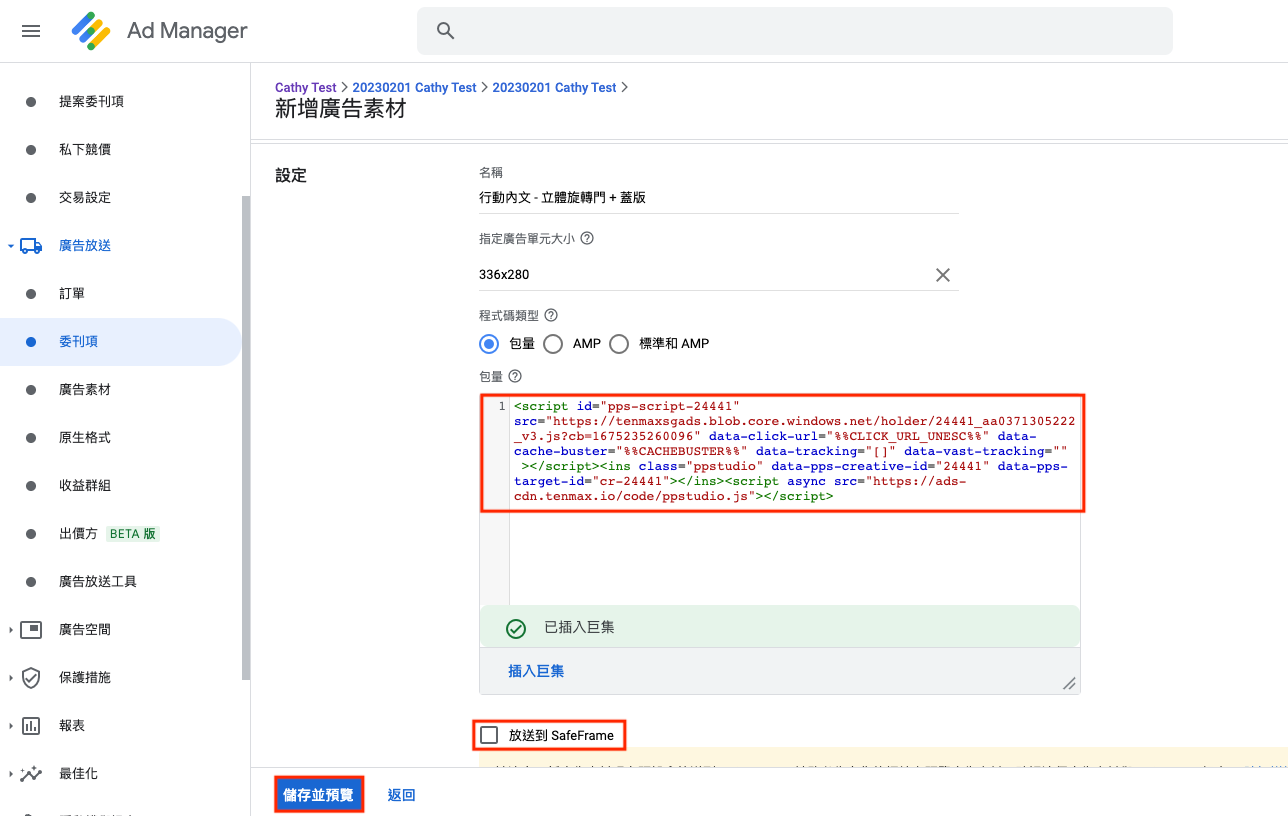1288x816 pixels.
Task: Click help icon beside 包量 label
Action: (515, 376)
